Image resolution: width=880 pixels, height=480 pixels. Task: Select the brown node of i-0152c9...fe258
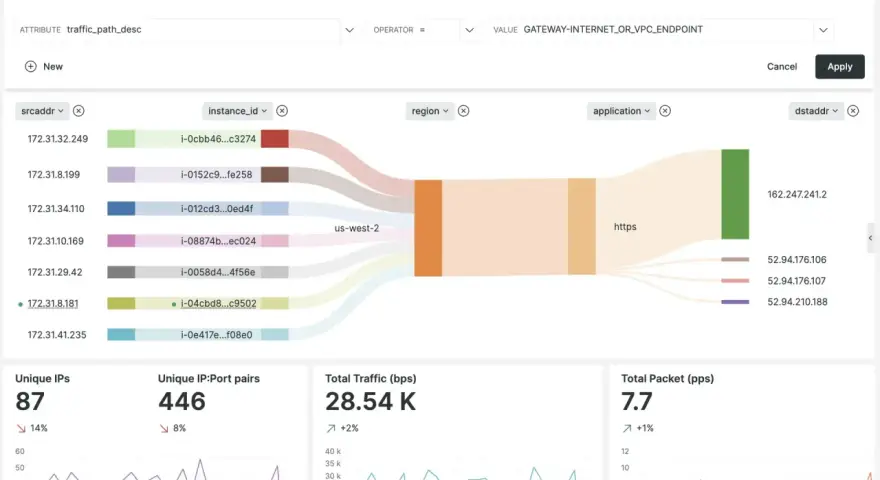click(x=275, y=175)
